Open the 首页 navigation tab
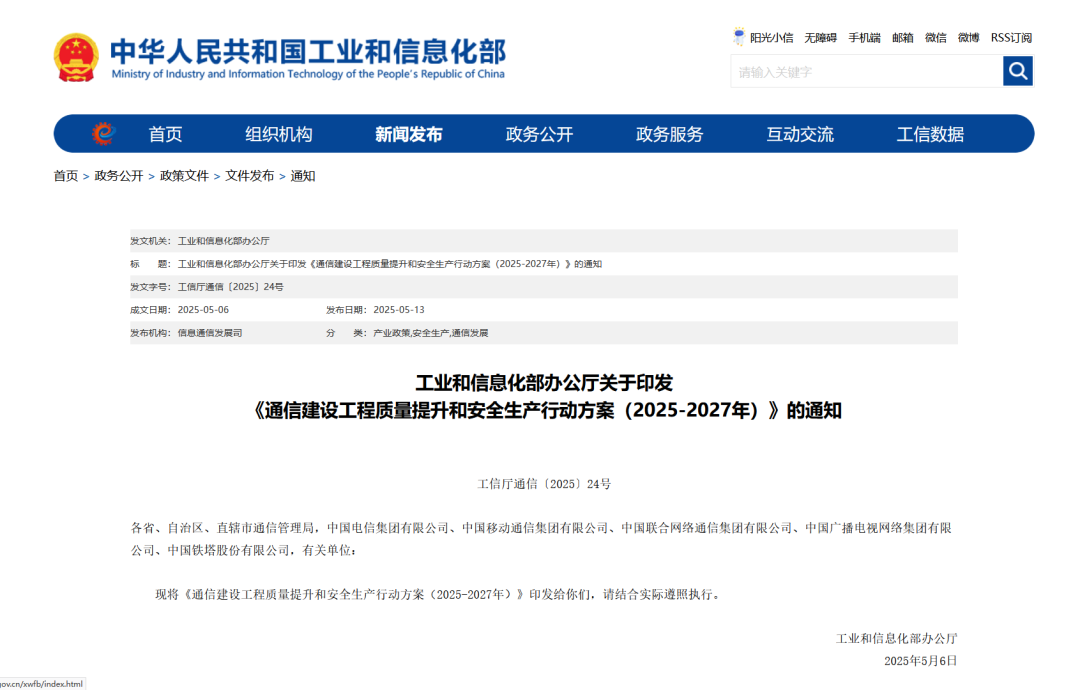 pos(165,134)
